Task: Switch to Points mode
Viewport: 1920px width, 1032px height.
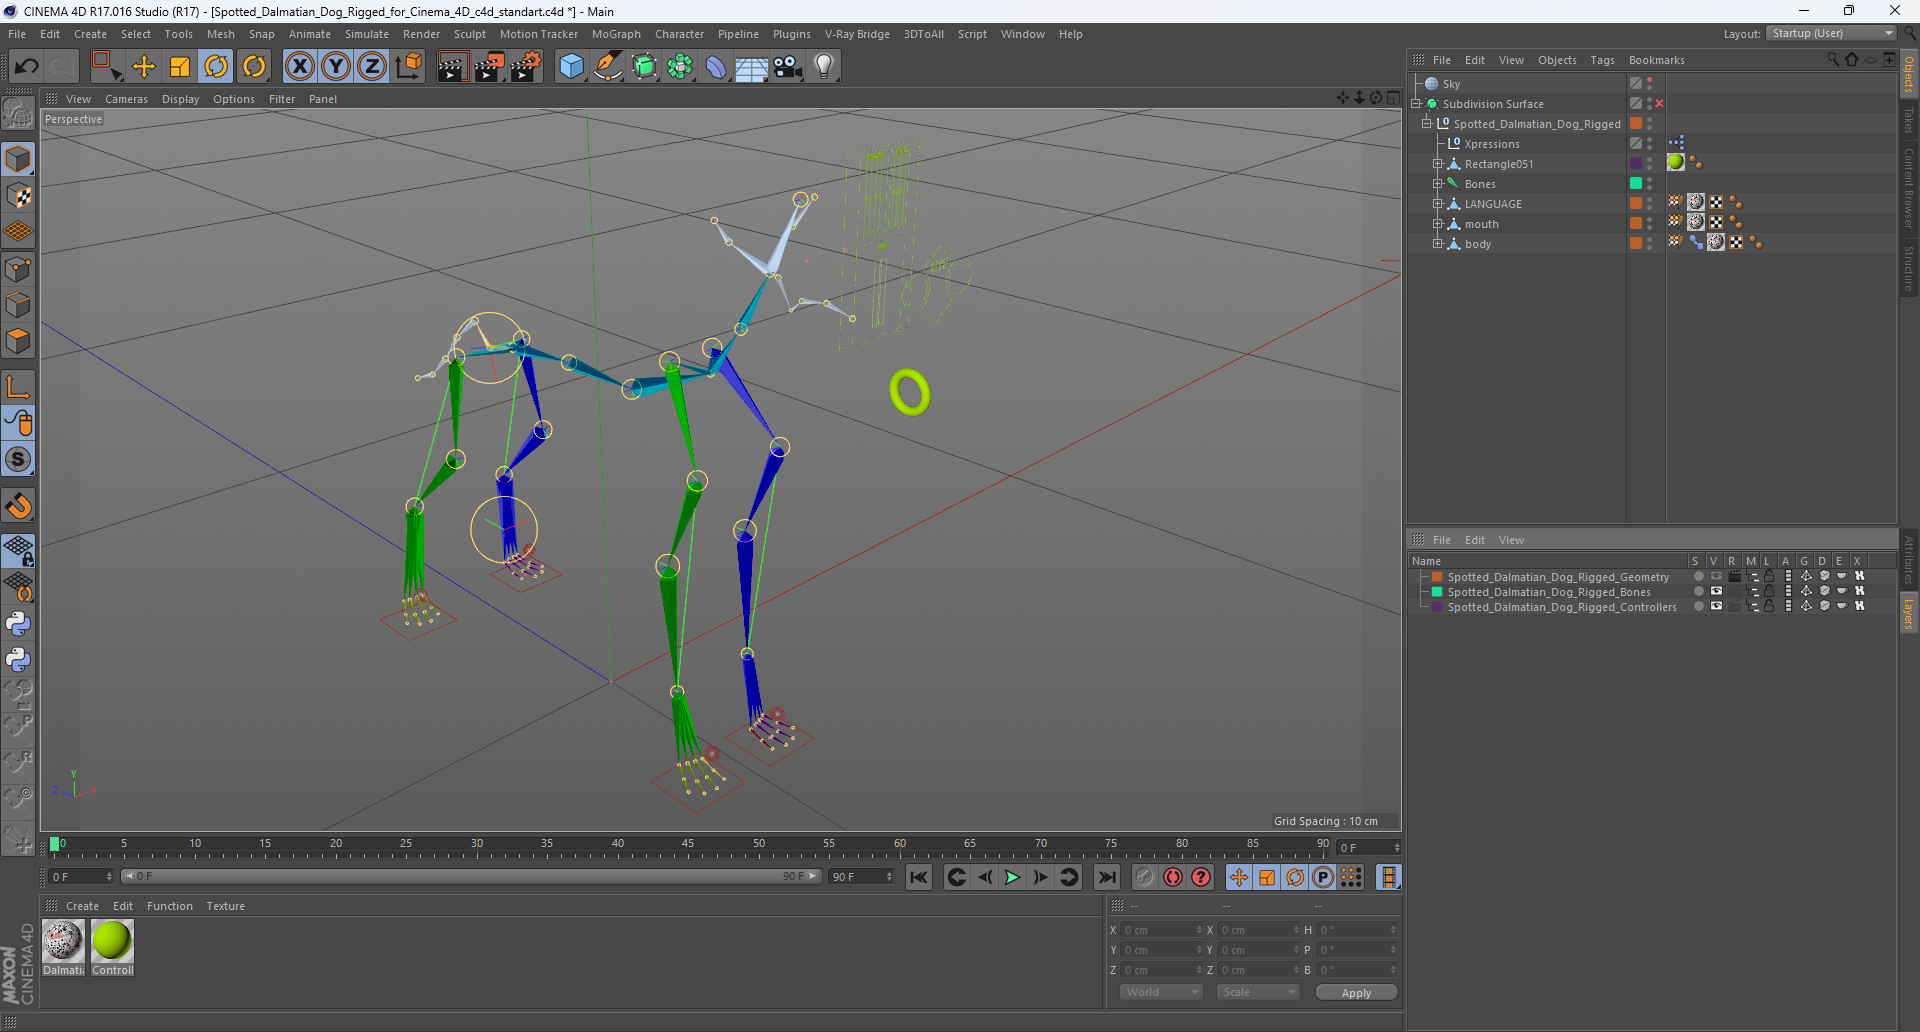Action: [x=18, y=269]
